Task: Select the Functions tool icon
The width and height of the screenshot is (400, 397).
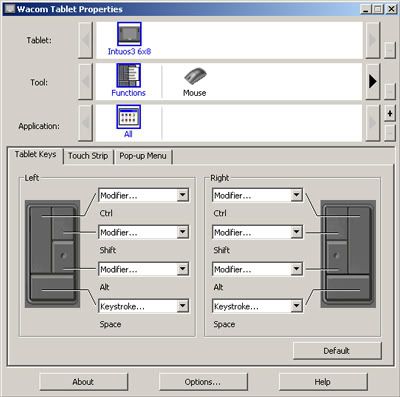Action: tap(128, 75)
